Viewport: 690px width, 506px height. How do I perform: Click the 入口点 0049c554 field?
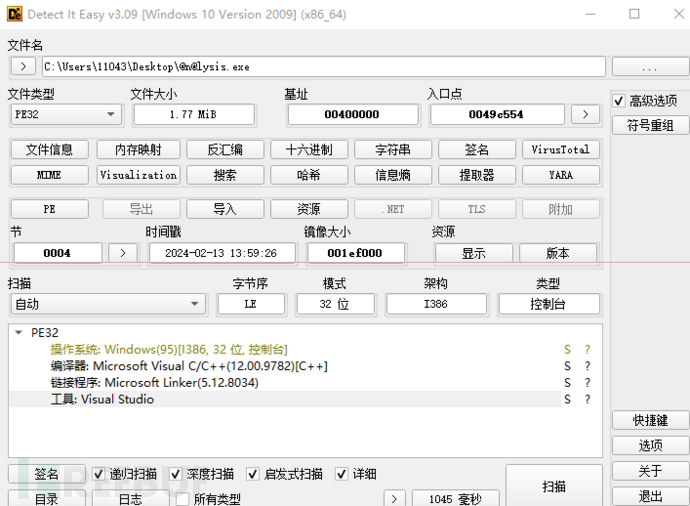tap(497, 114)
